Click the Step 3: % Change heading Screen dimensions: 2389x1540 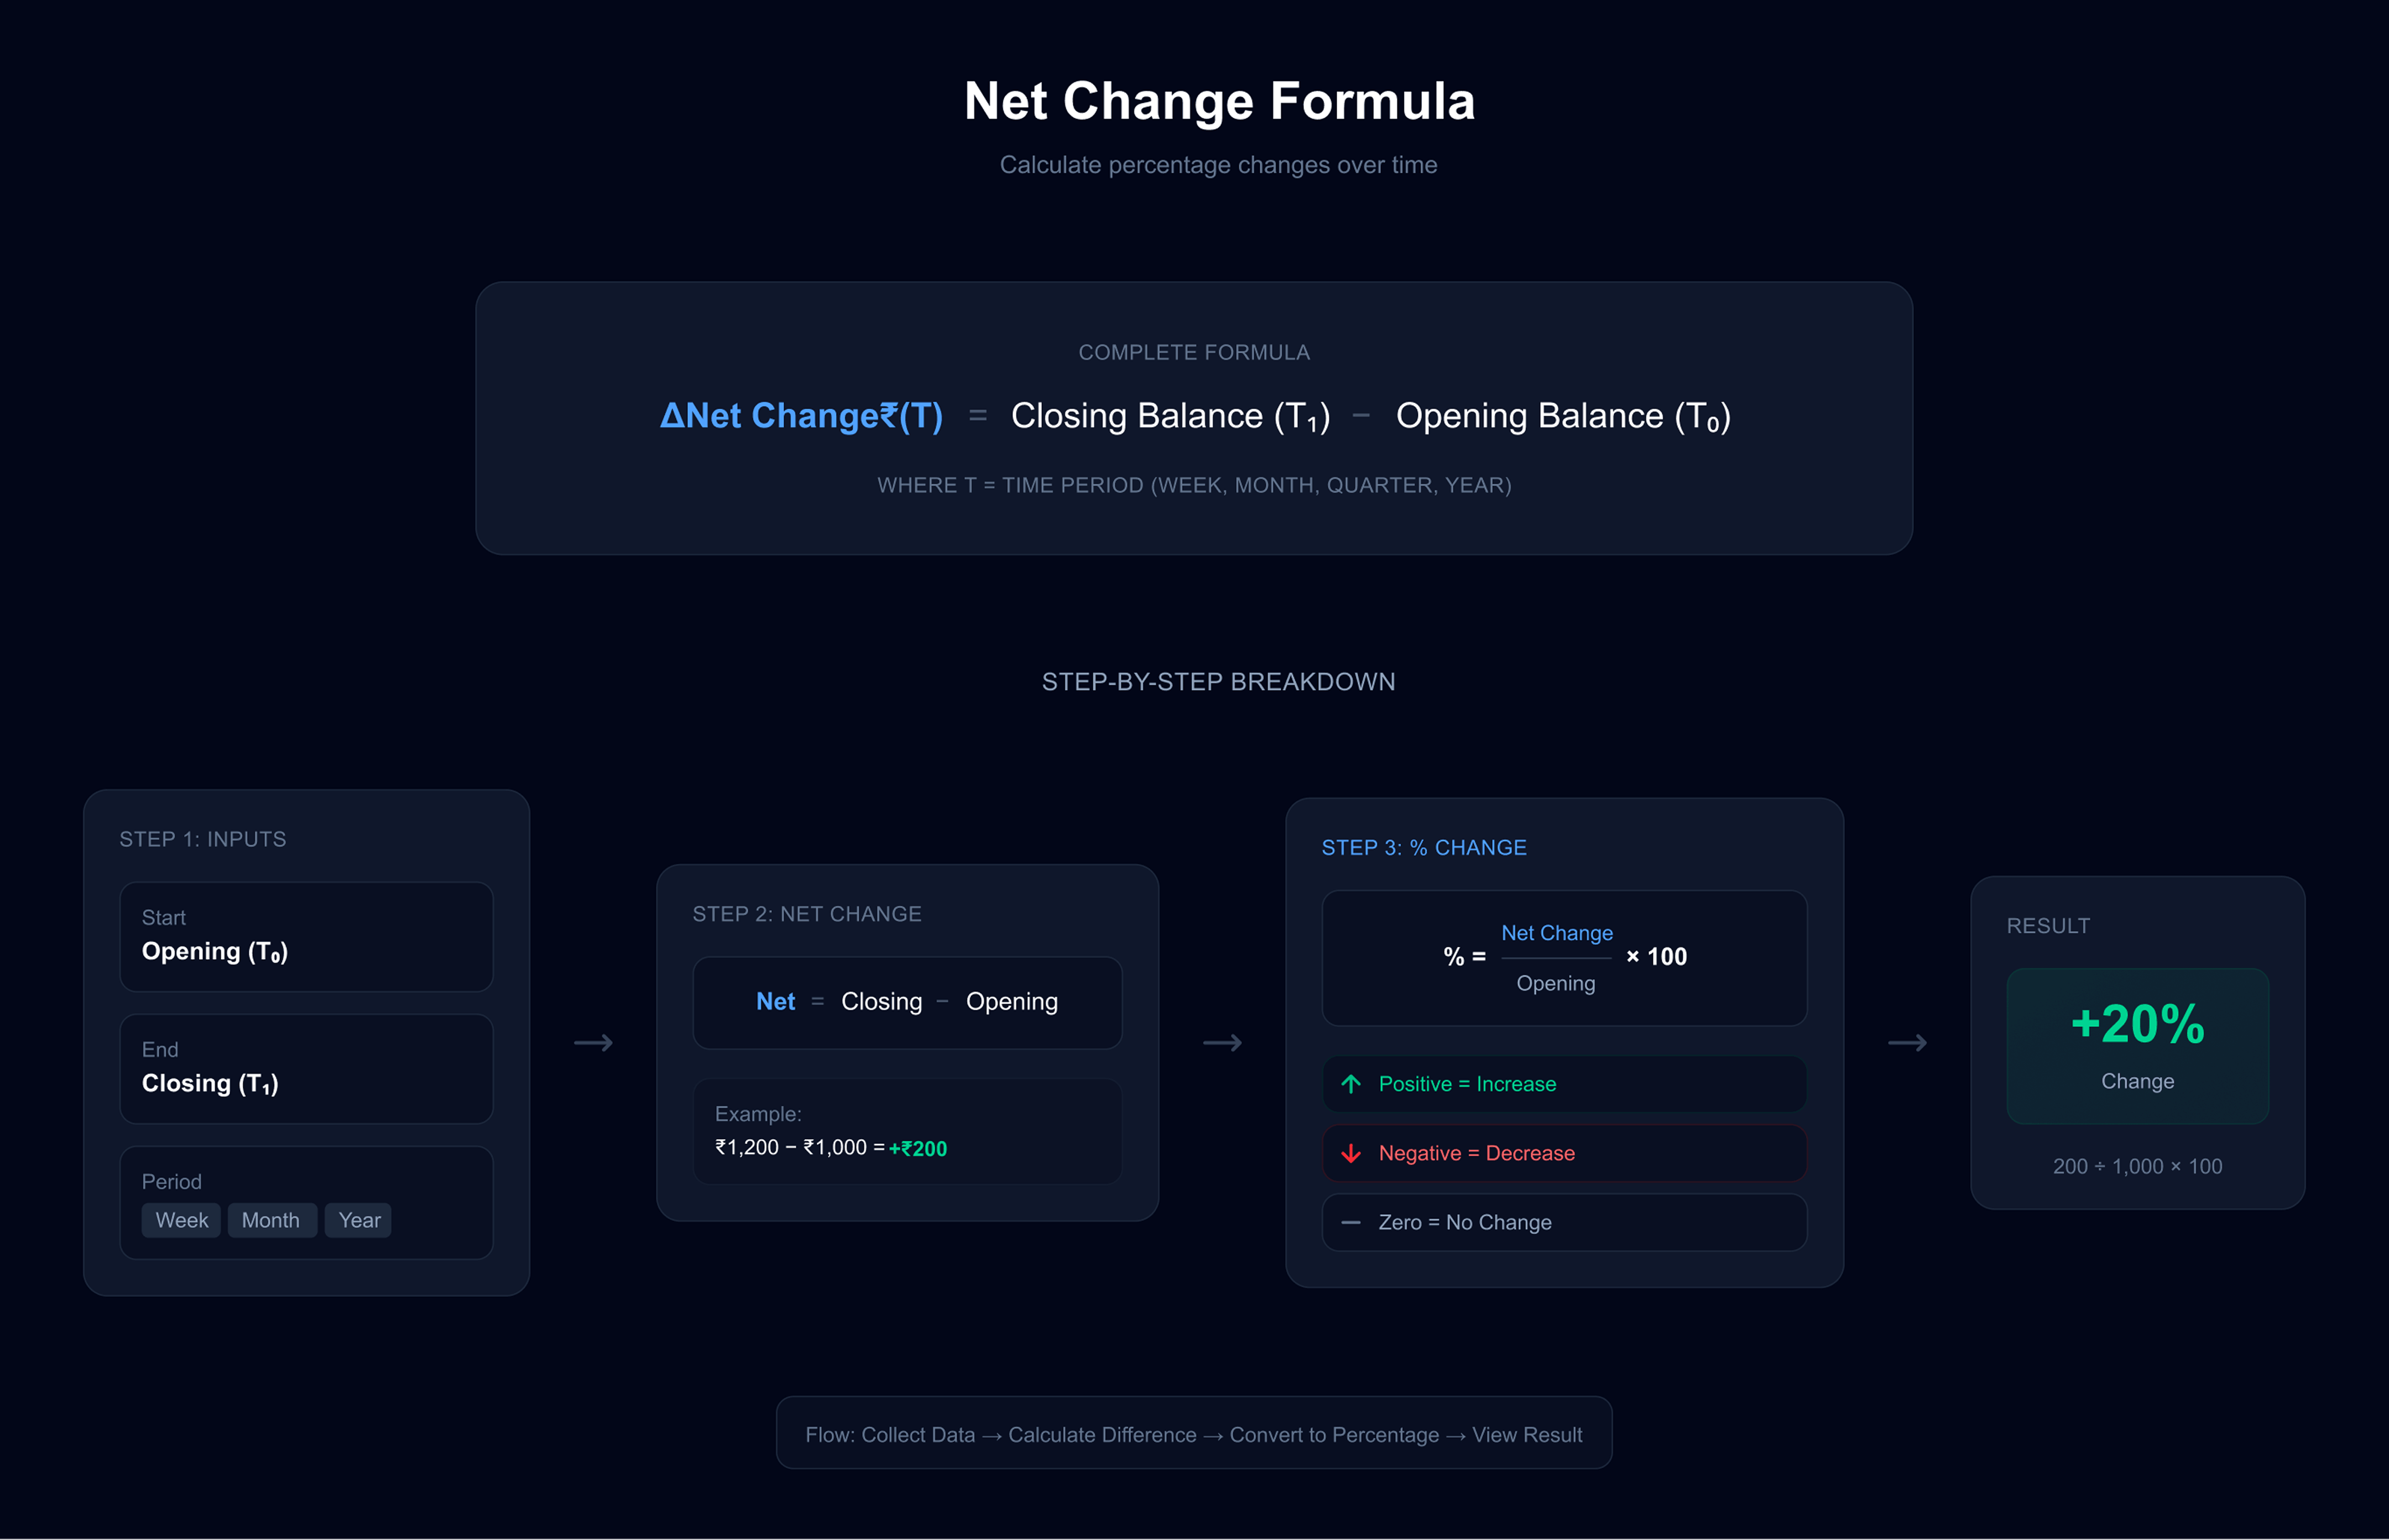coord(1423,848)
